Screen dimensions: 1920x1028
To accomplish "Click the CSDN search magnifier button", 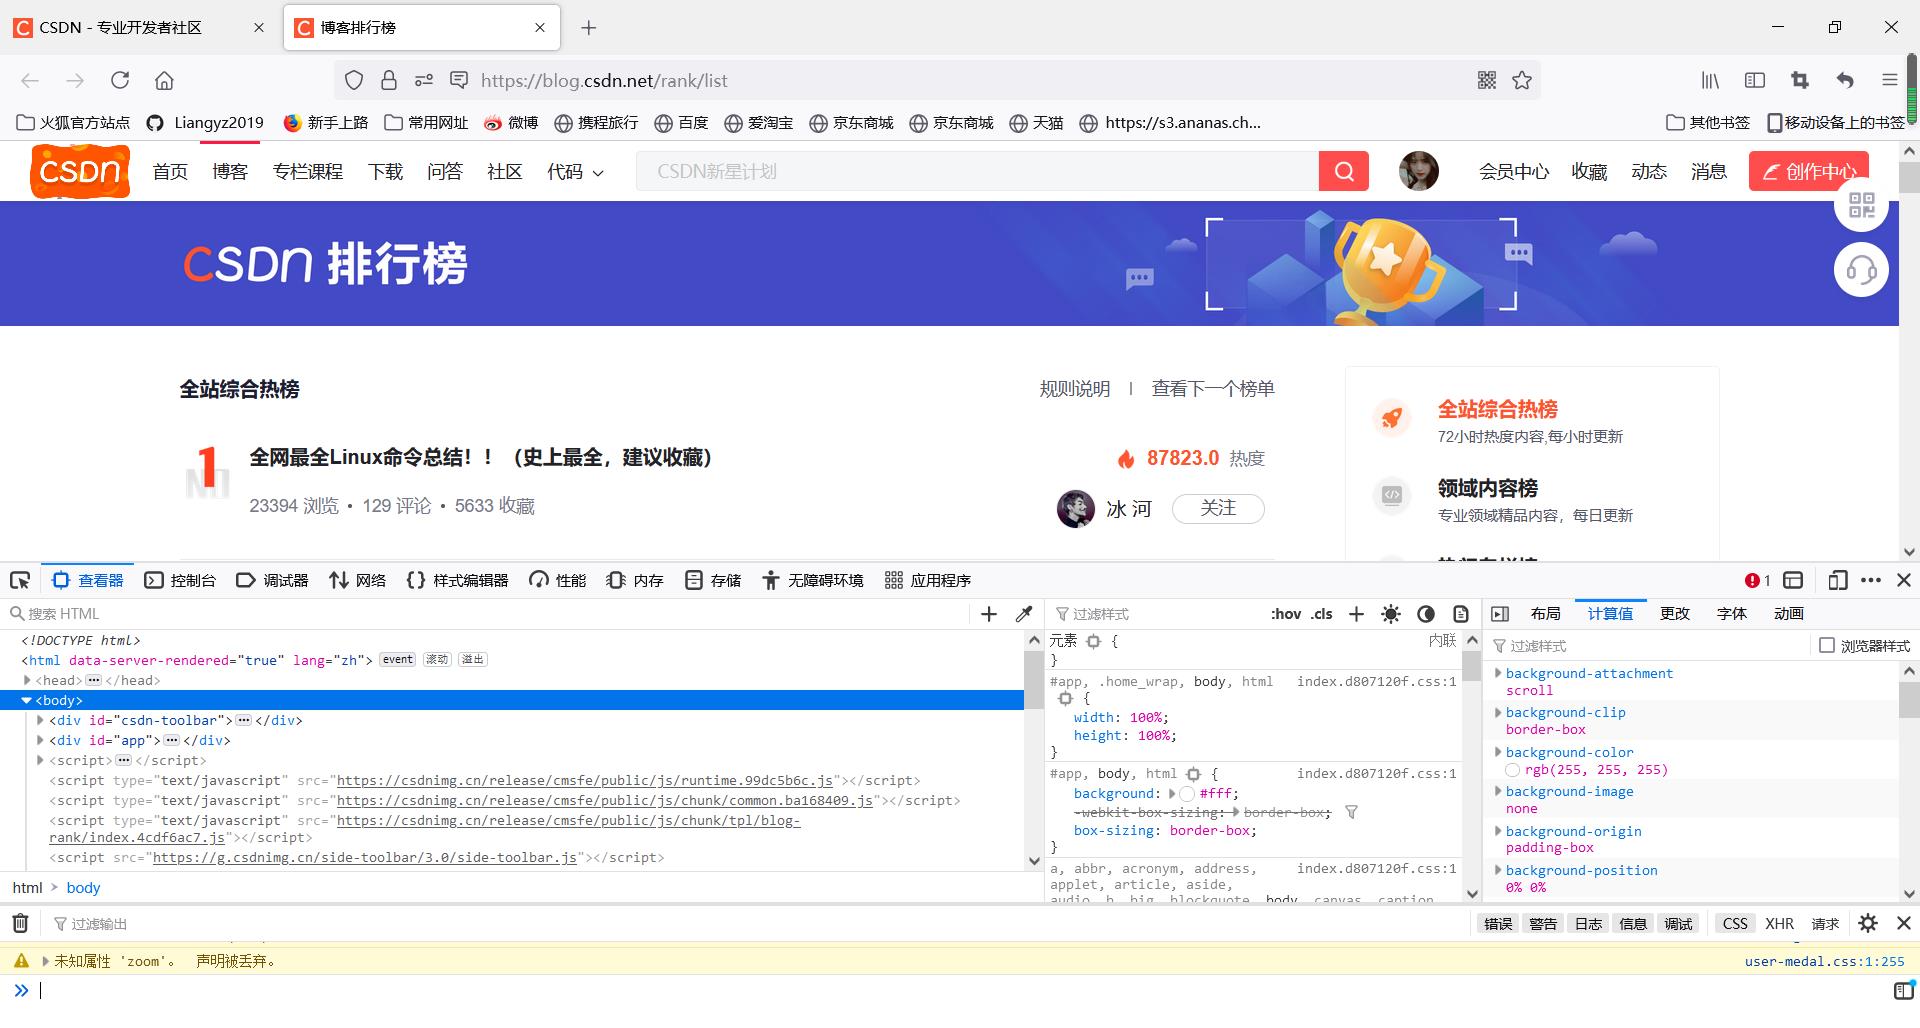I will (1344, 172).
